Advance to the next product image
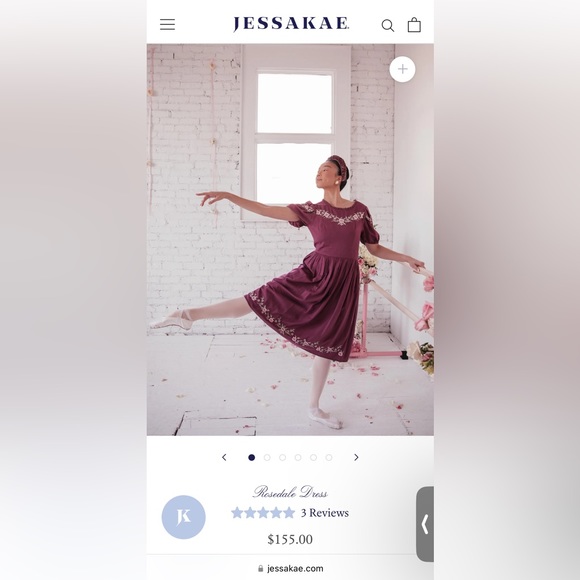580x580 pixels. pos(356,457)
